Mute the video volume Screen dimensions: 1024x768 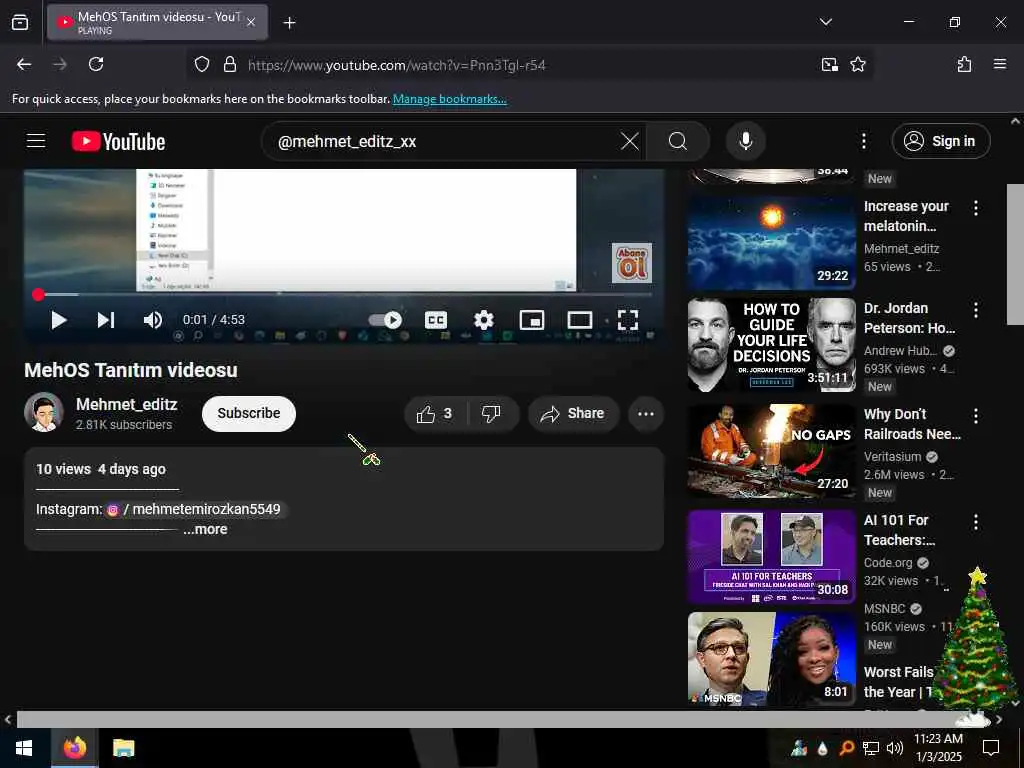pyautogui.click(x=153, y=320)
